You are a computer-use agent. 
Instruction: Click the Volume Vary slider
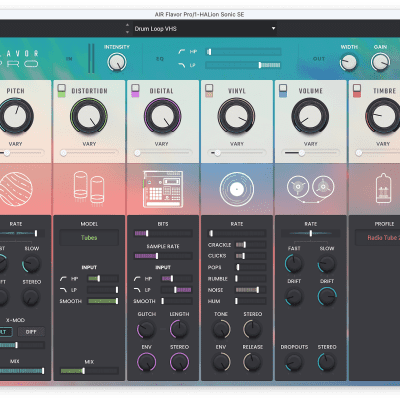[310, 153]
